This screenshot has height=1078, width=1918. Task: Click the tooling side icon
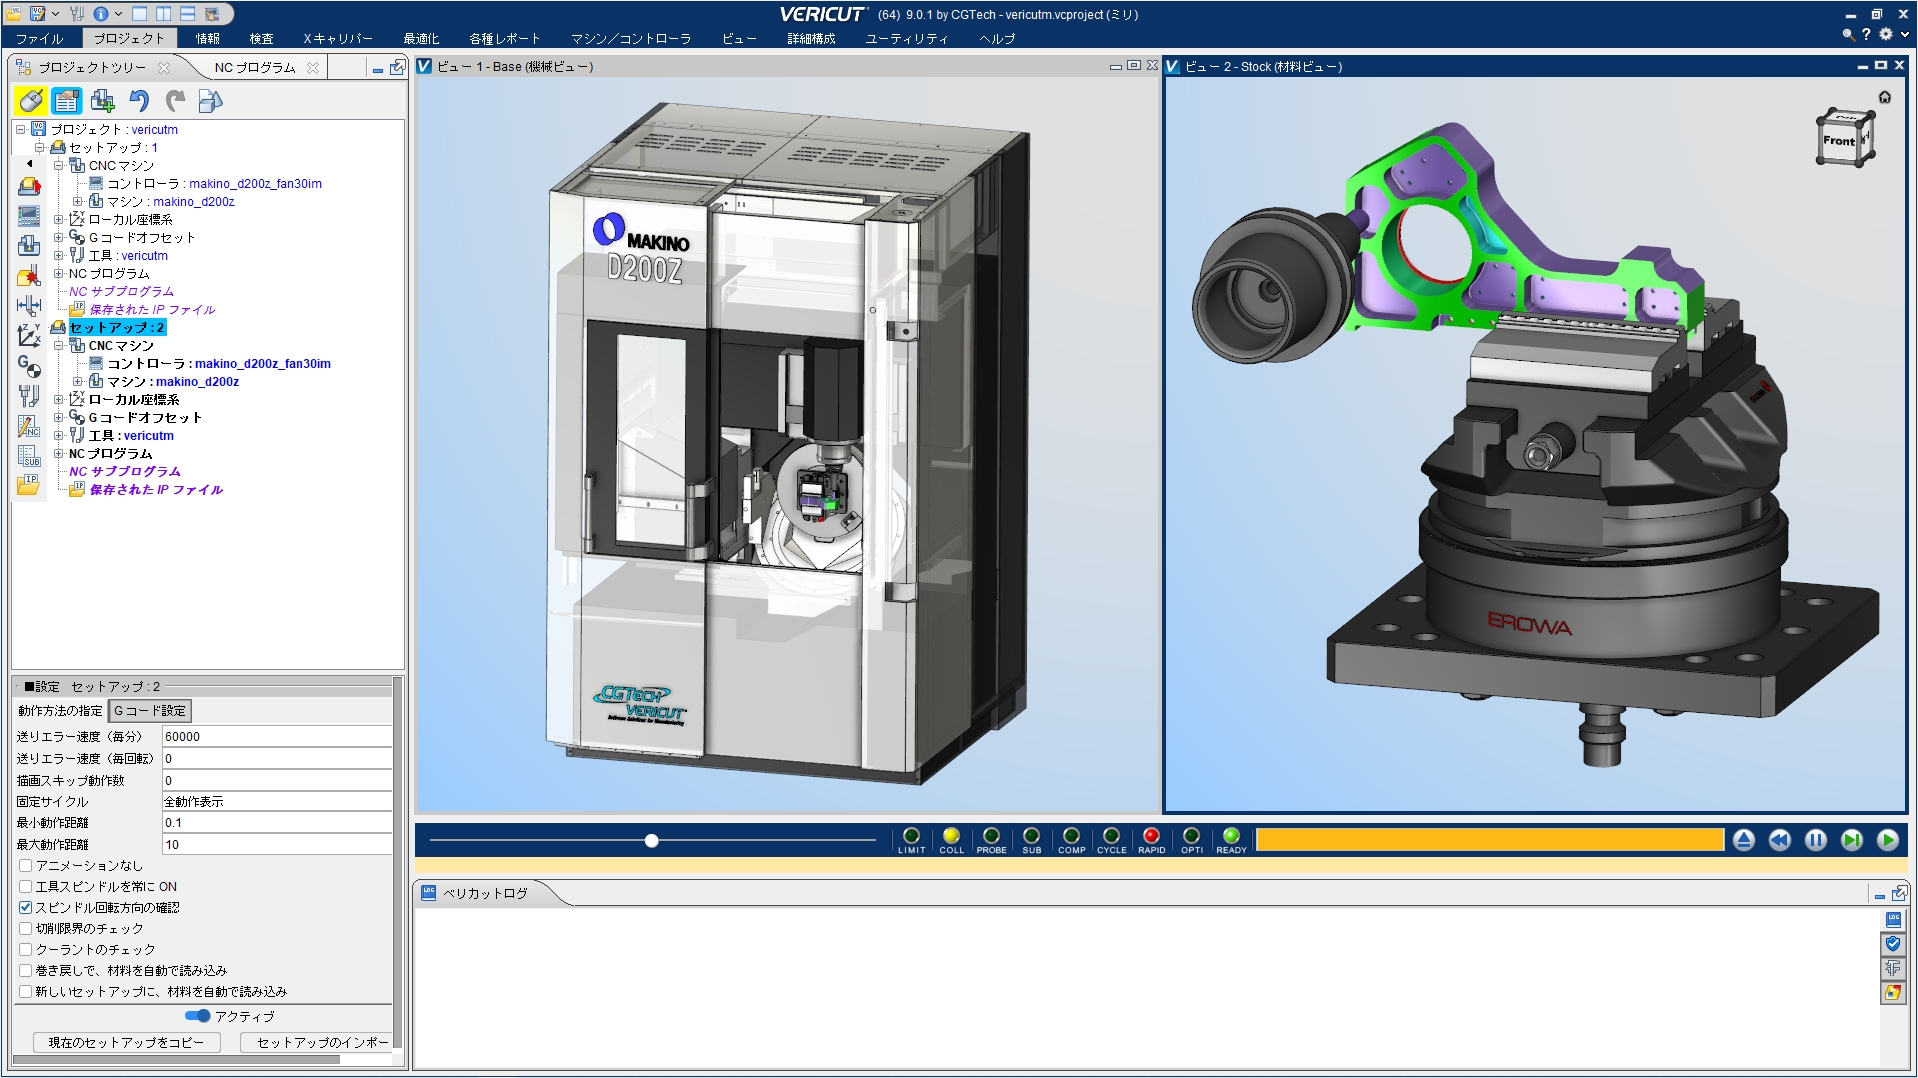click(29, 396)
